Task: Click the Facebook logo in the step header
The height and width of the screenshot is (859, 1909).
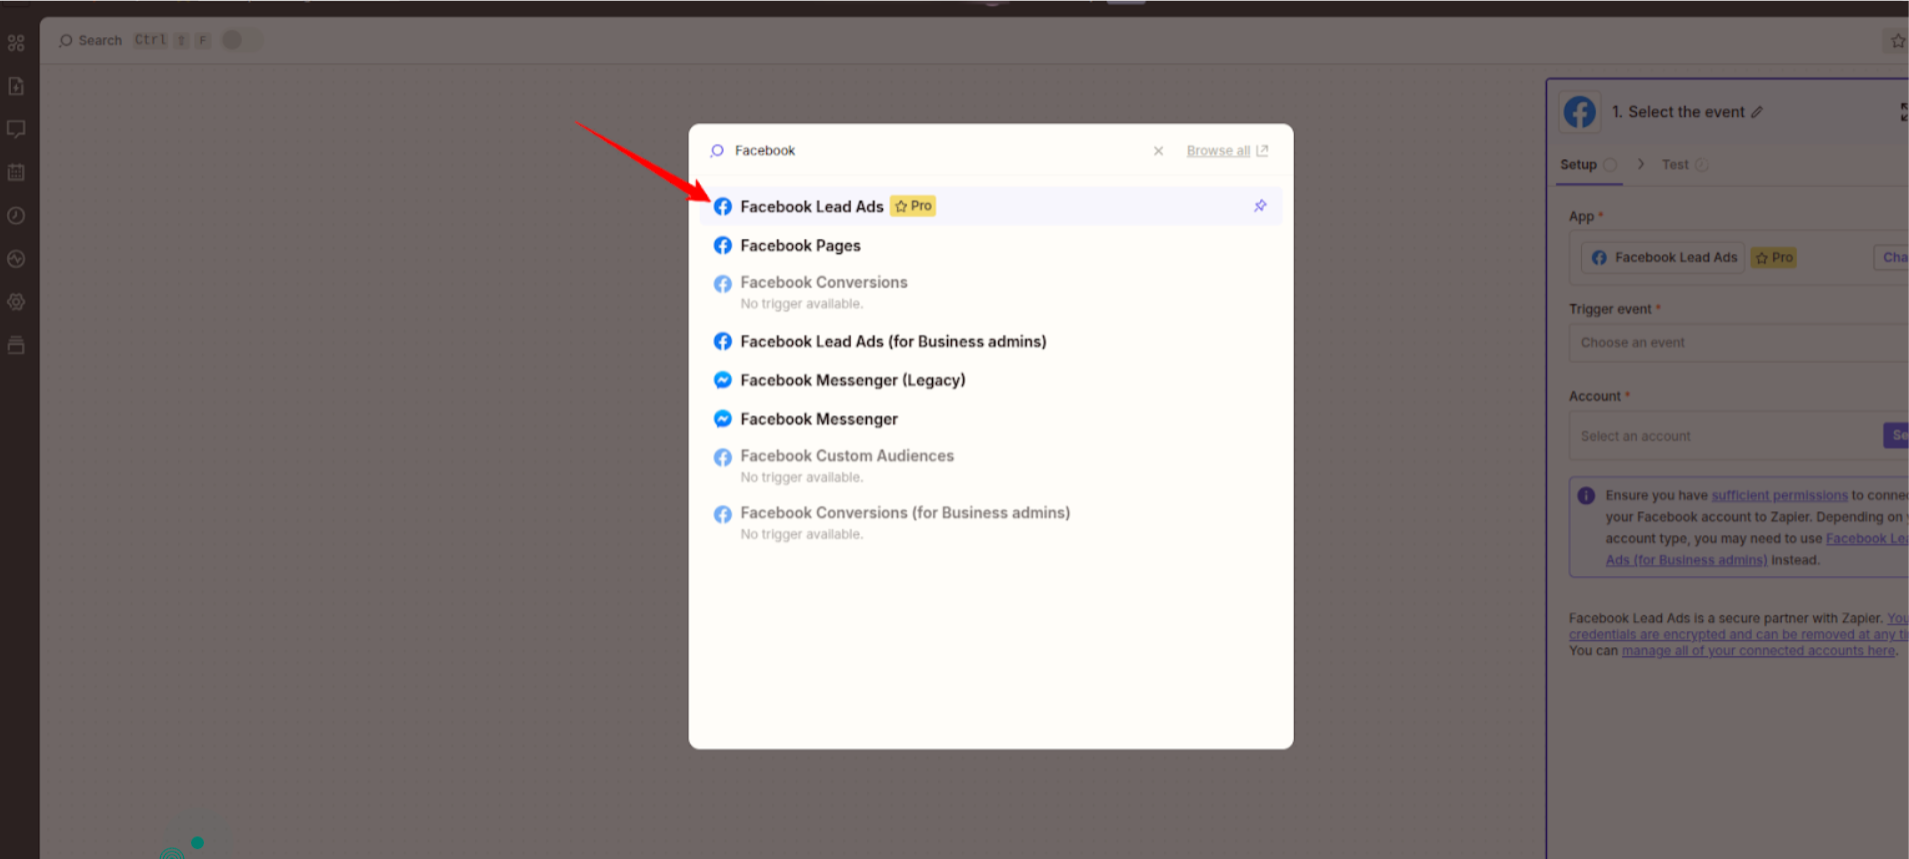Action: [x=1580, y=112]
